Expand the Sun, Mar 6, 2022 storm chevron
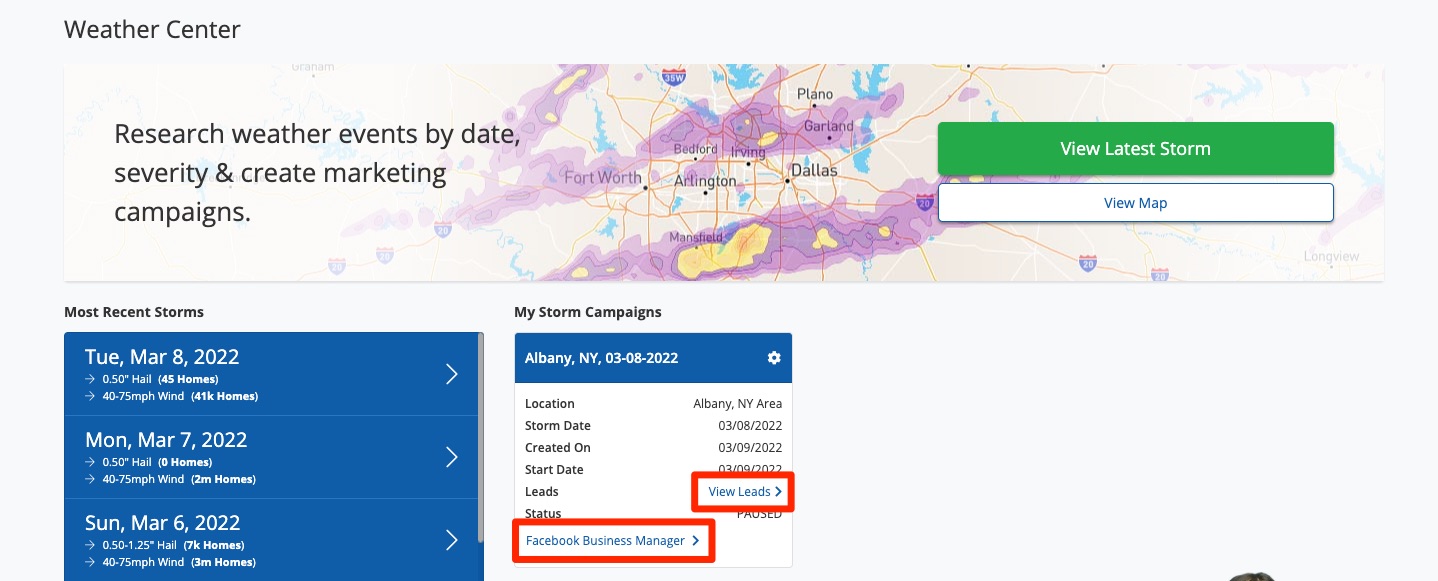The height and width of the screenshot is (581, 1438). click(x=451, y=540)
